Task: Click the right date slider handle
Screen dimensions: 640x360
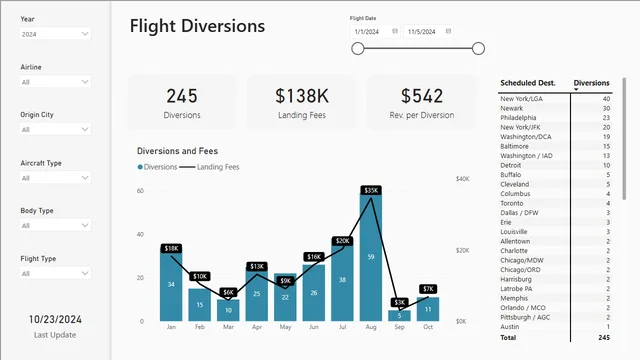Action: coord(478,48)
